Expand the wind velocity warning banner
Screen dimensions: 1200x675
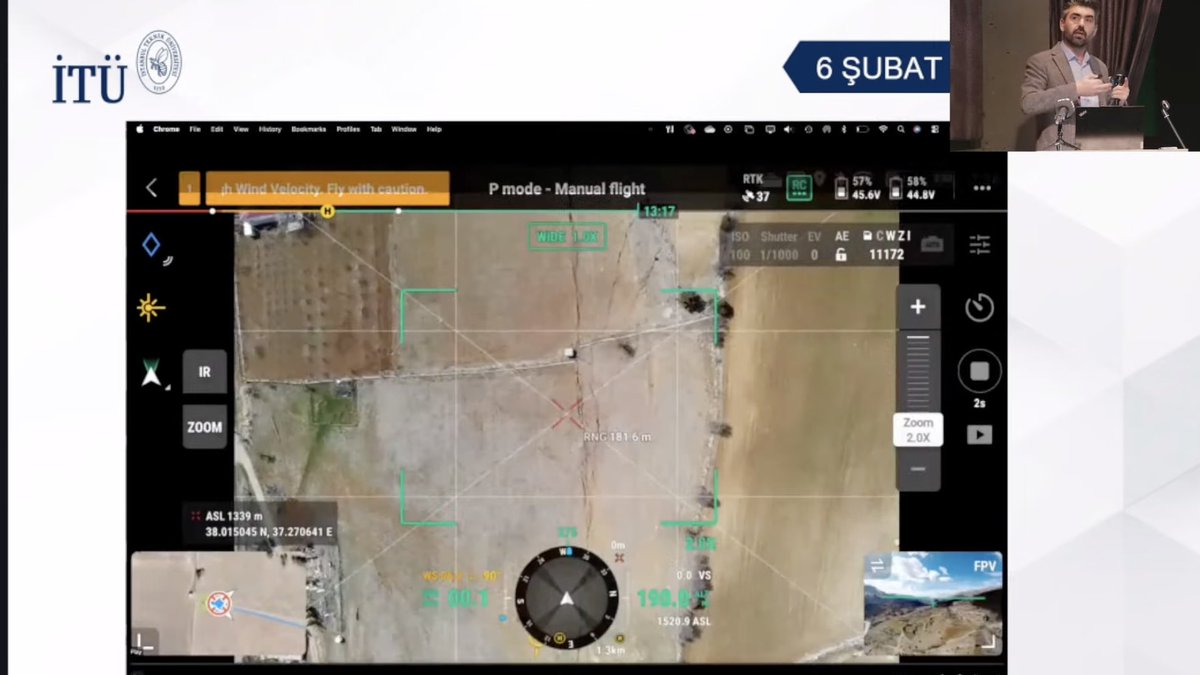point(327,188)
